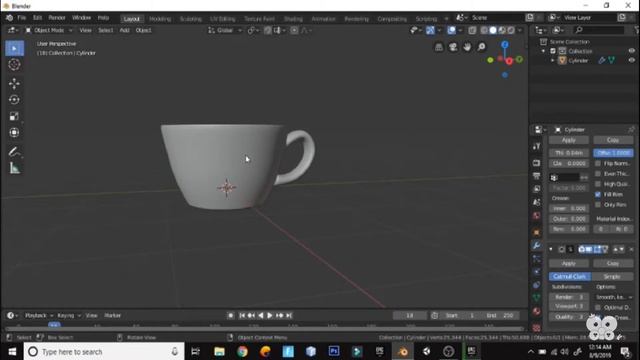
Task: Open the Render menu
Action: click(x=57, y=18)
